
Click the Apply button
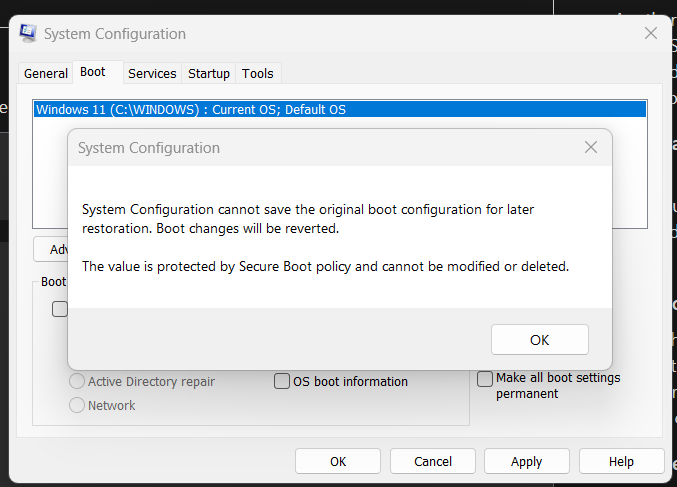(527, 461)
